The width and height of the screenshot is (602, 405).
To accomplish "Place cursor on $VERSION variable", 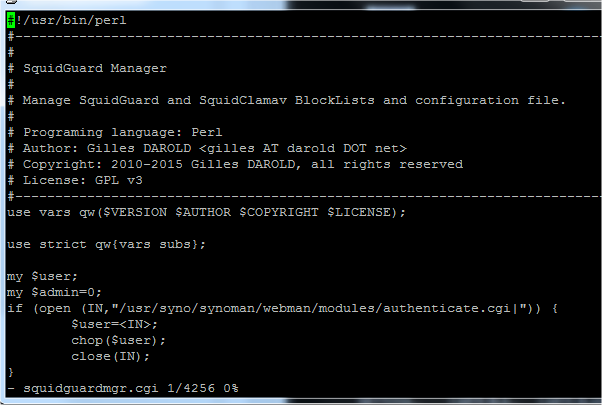I will point(135,212).
